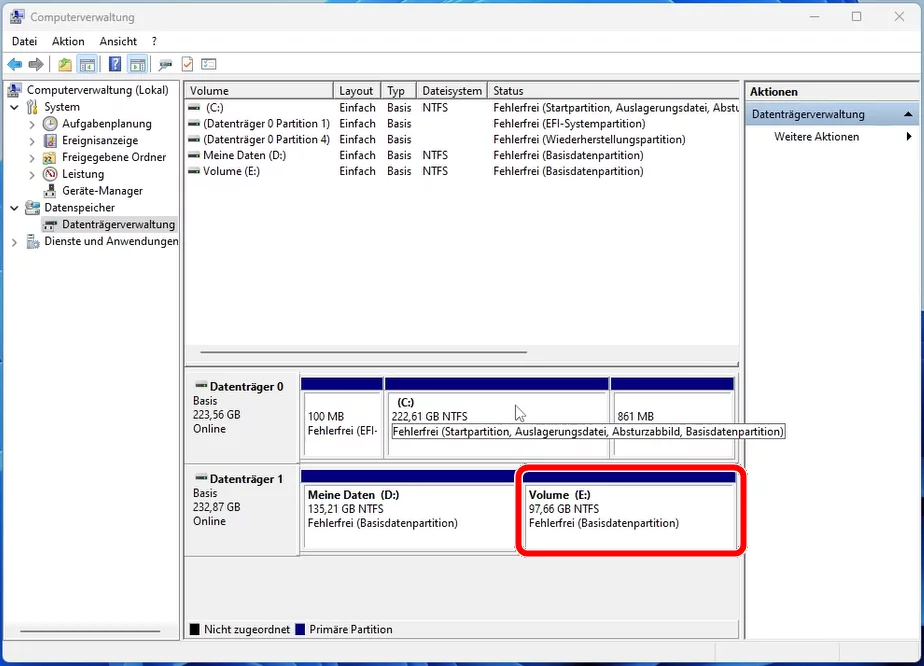Toggle the action pane toolbar icon
Screen dimensions: 924x666
[x=137, y=64]
